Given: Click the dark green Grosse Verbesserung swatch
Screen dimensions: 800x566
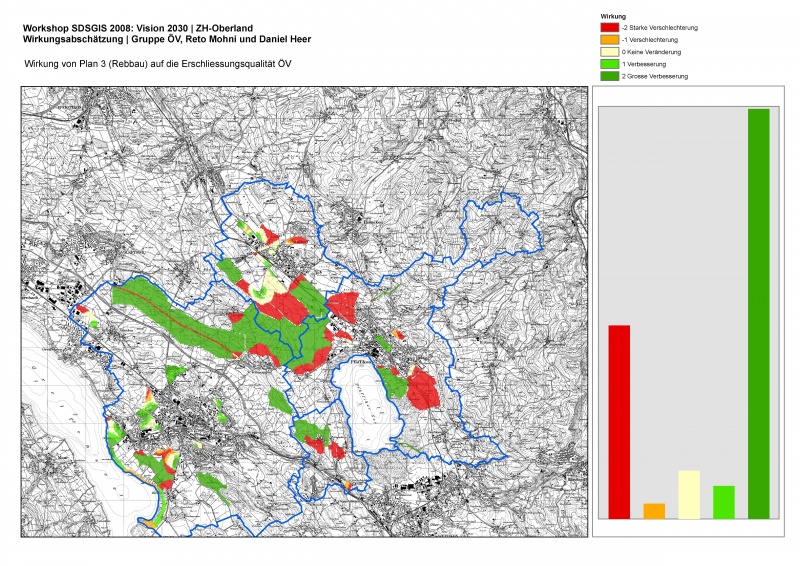Looking at the screenshot, I should point(609,76).
